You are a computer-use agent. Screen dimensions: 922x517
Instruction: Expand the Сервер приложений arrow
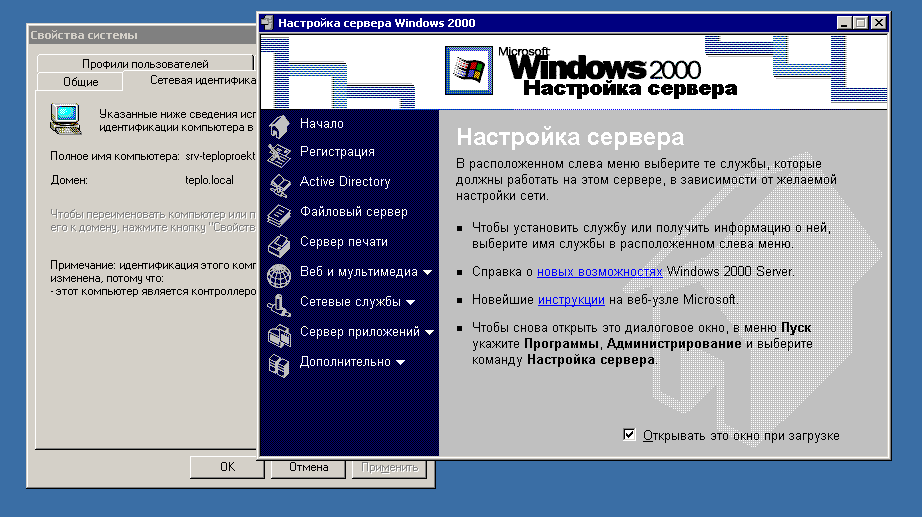click(429, 332)
